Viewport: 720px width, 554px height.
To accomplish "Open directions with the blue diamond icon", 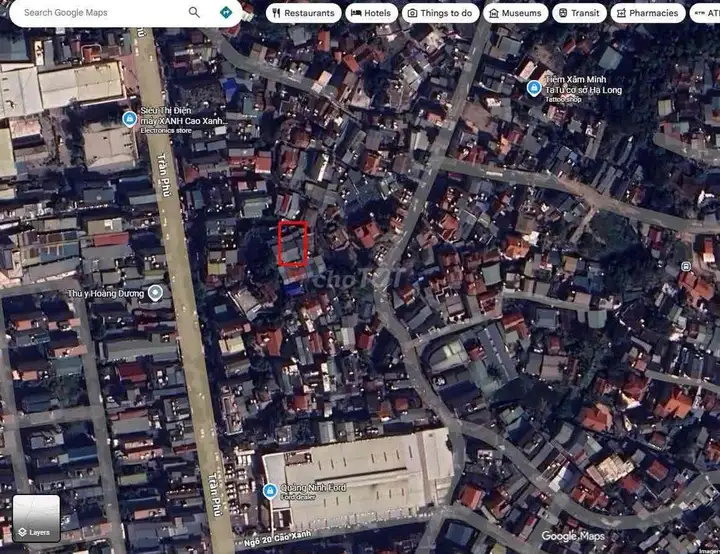I will coord(225,12).
